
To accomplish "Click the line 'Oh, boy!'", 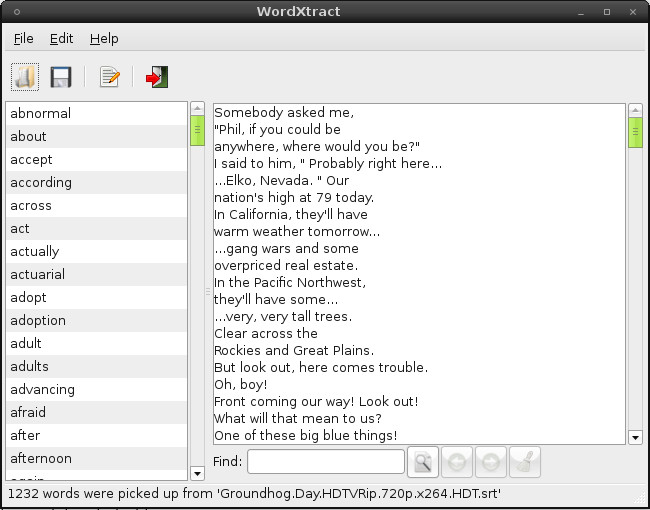I will 240,384.
